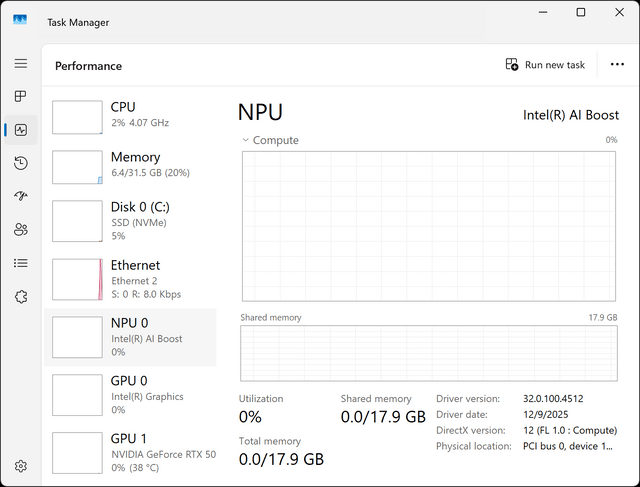
Task: Click the Disk 0 mini graph thumbnail
Action: (x=77, y=221)
